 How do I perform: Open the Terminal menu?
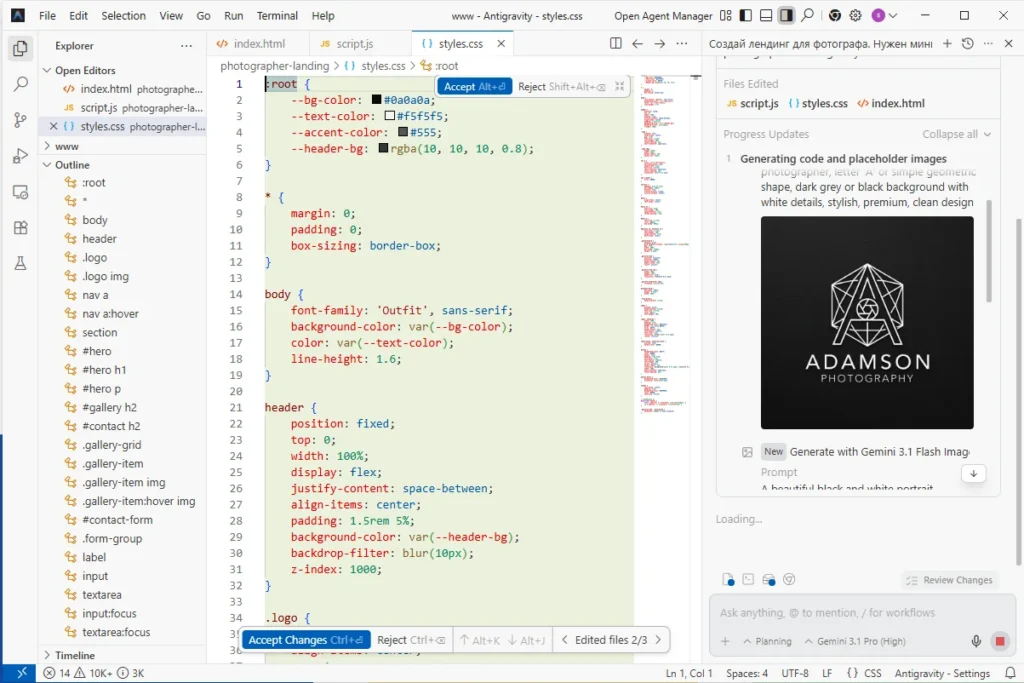pos(277,16)
